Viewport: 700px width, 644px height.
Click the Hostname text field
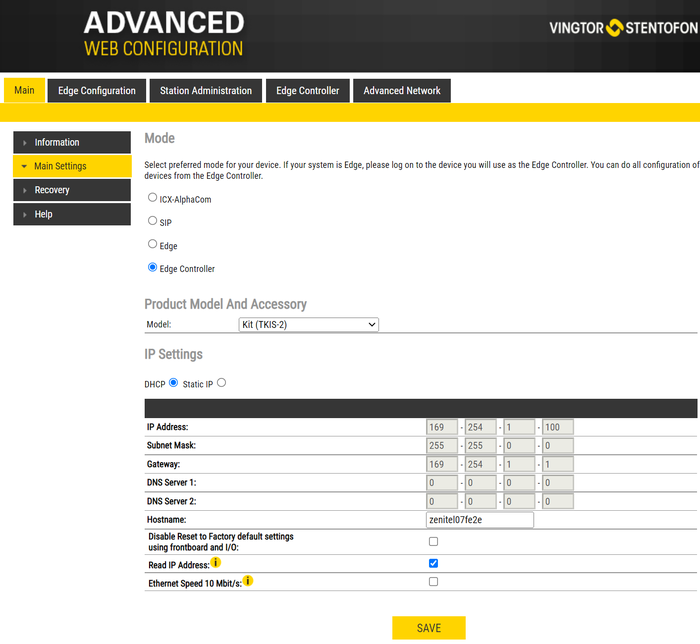click(479, 520)
